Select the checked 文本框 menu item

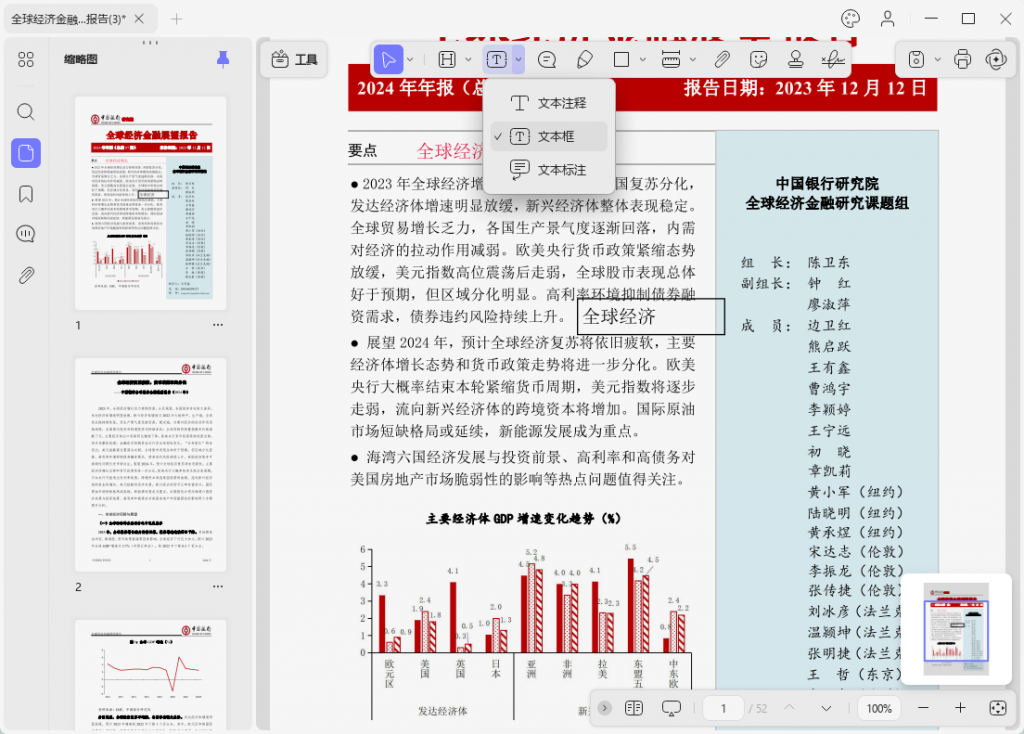click(x=549, y=136)
